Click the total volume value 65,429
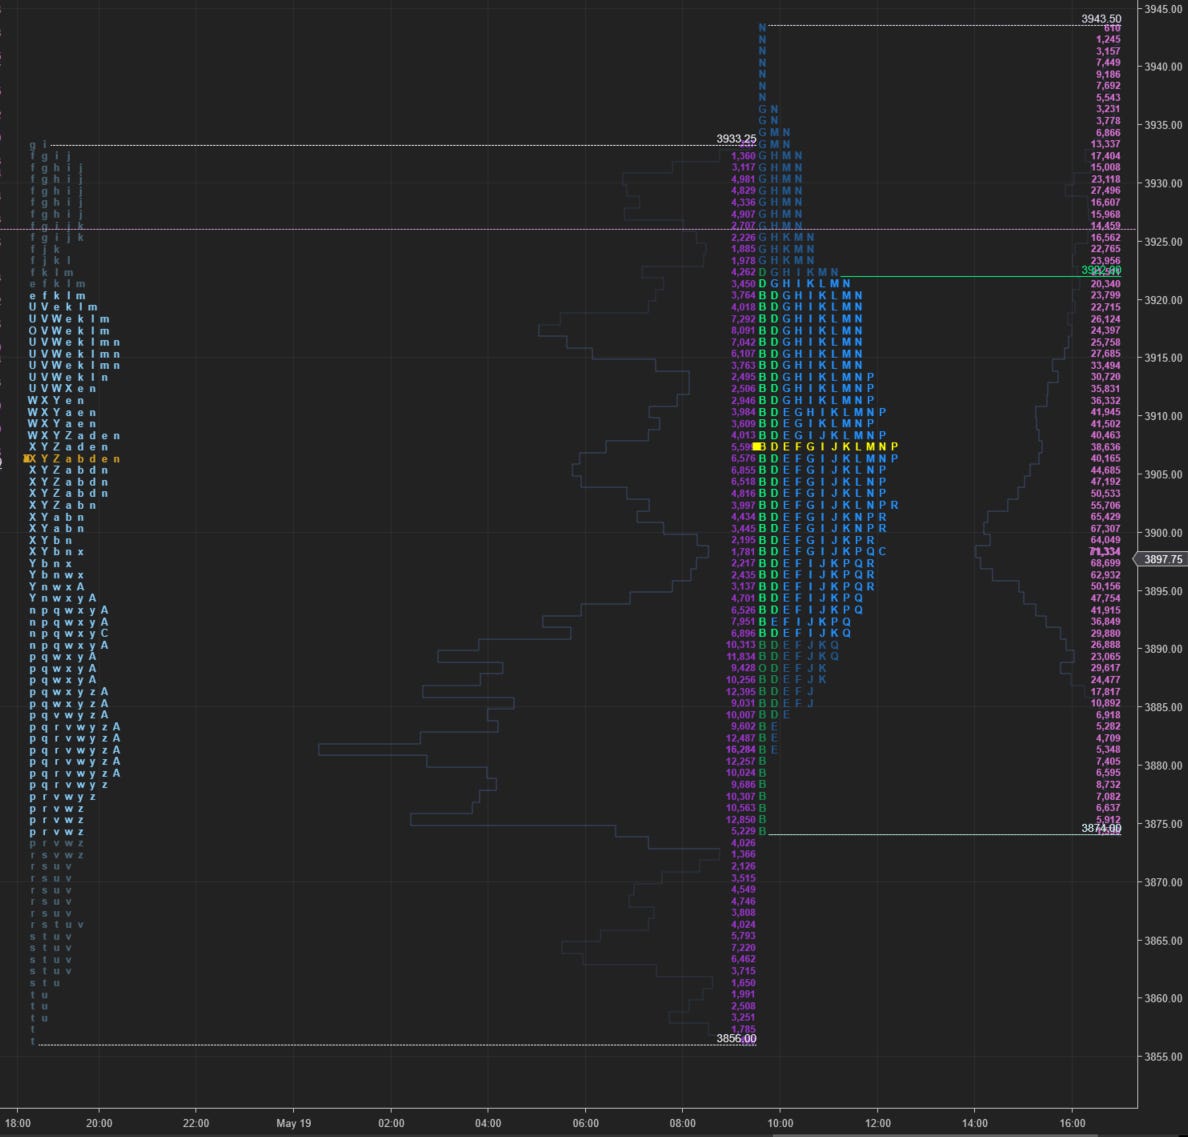 pos(1105,517)
